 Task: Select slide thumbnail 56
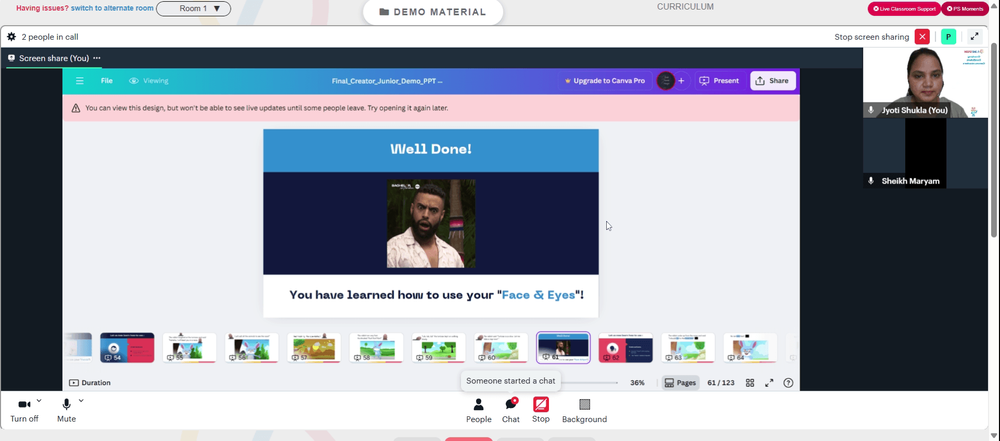click(251, 348)
